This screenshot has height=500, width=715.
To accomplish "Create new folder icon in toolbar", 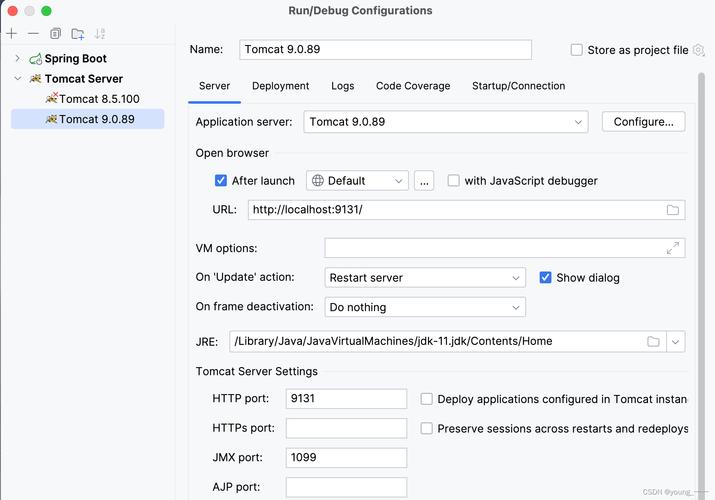I will 78,34.
